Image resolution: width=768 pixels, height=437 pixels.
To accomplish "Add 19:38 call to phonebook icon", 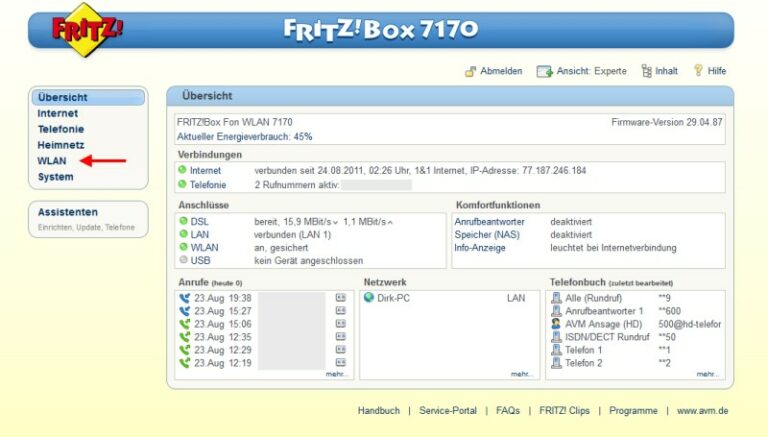I will click(x=341, y=298).
